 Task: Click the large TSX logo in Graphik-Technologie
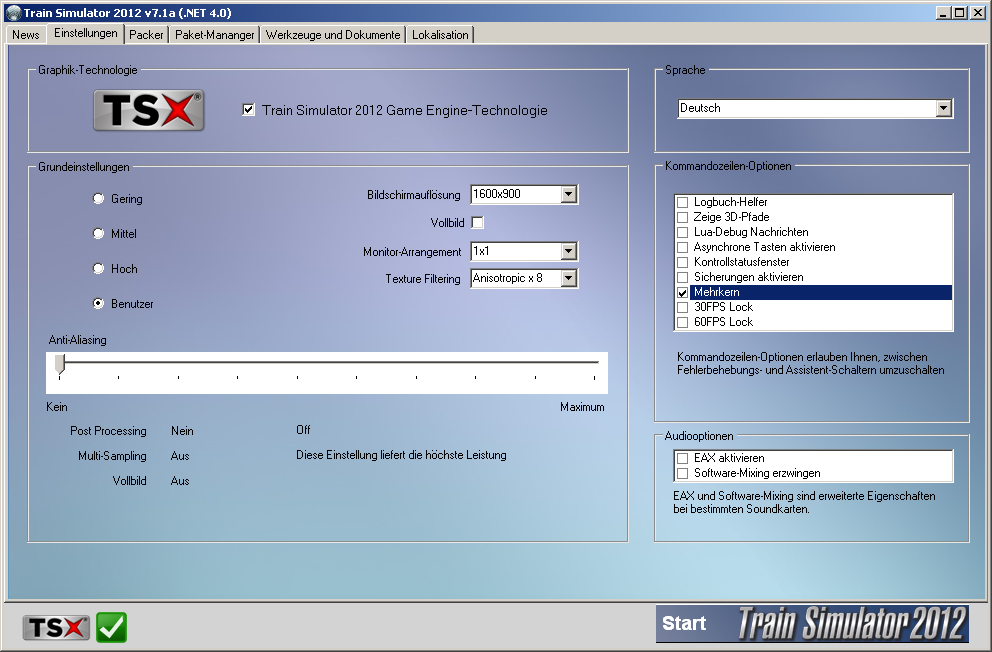click(149, 110)
